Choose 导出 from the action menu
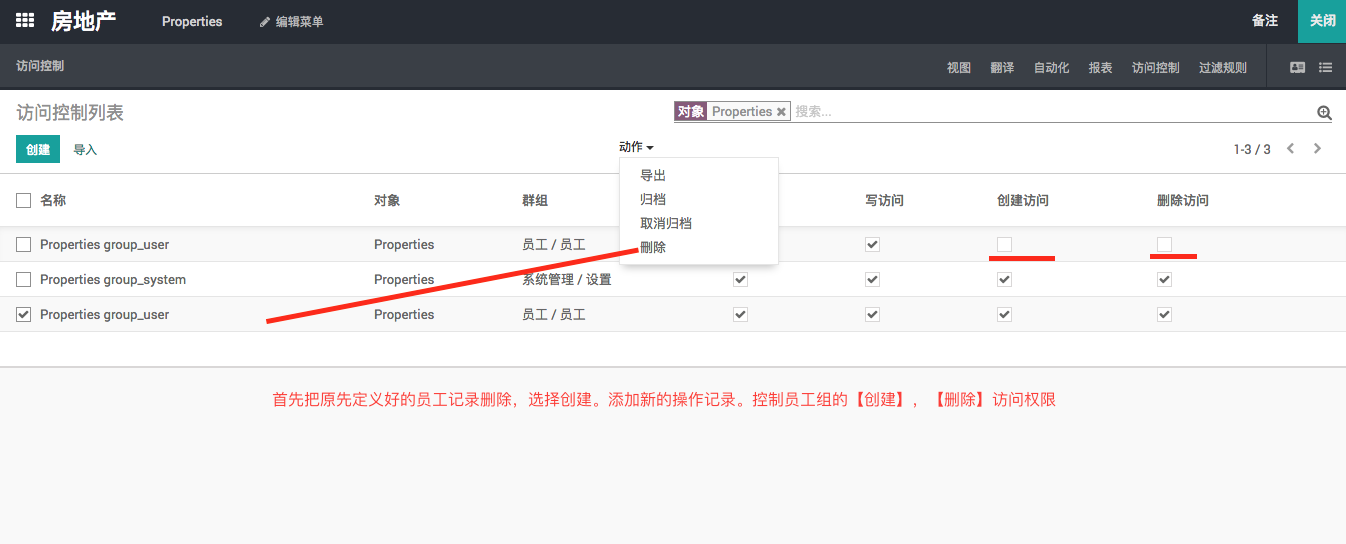Image resolution: width=1346 pixels, height=544 pixels. [x=653, y=176]
